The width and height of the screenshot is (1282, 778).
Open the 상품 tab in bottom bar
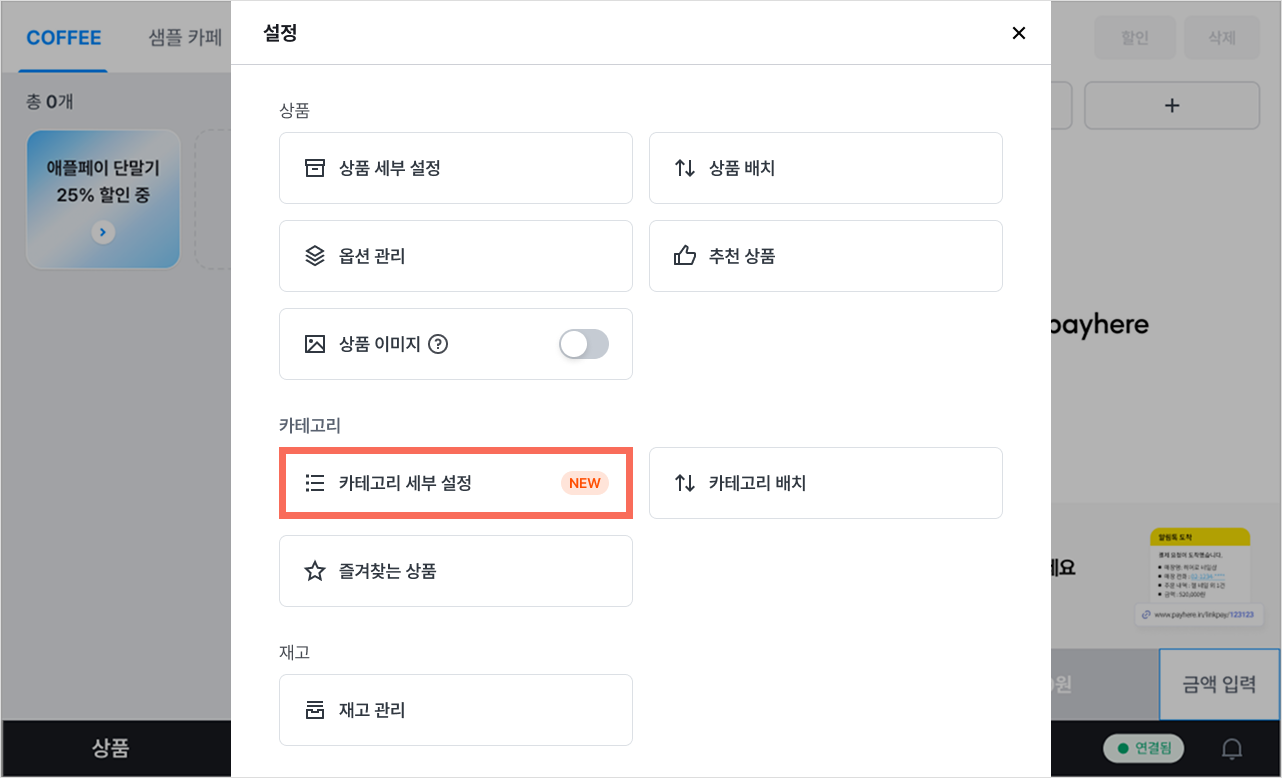[x=110, y=748]
